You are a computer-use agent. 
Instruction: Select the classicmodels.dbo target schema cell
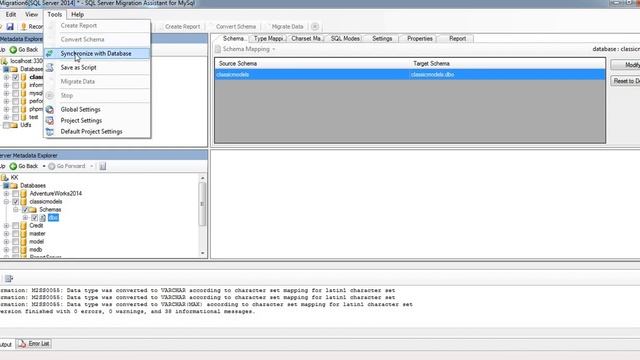pyautogui.click(x=507, y=75)
